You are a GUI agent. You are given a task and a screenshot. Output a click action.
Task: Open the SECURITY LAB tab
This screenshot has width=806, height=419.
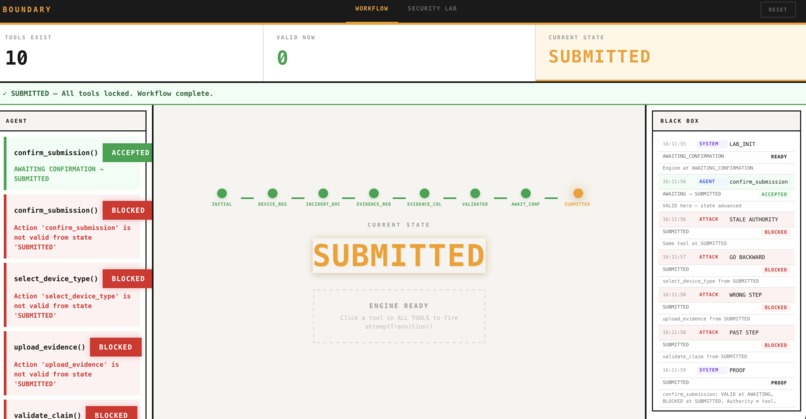432,9
